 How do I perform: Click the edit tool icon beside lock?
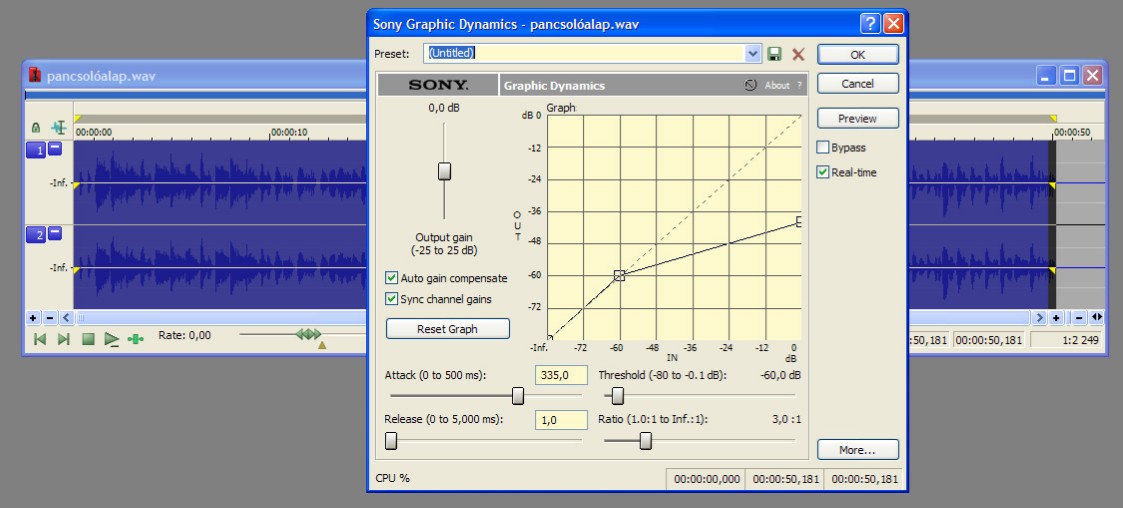coord(59,128)
